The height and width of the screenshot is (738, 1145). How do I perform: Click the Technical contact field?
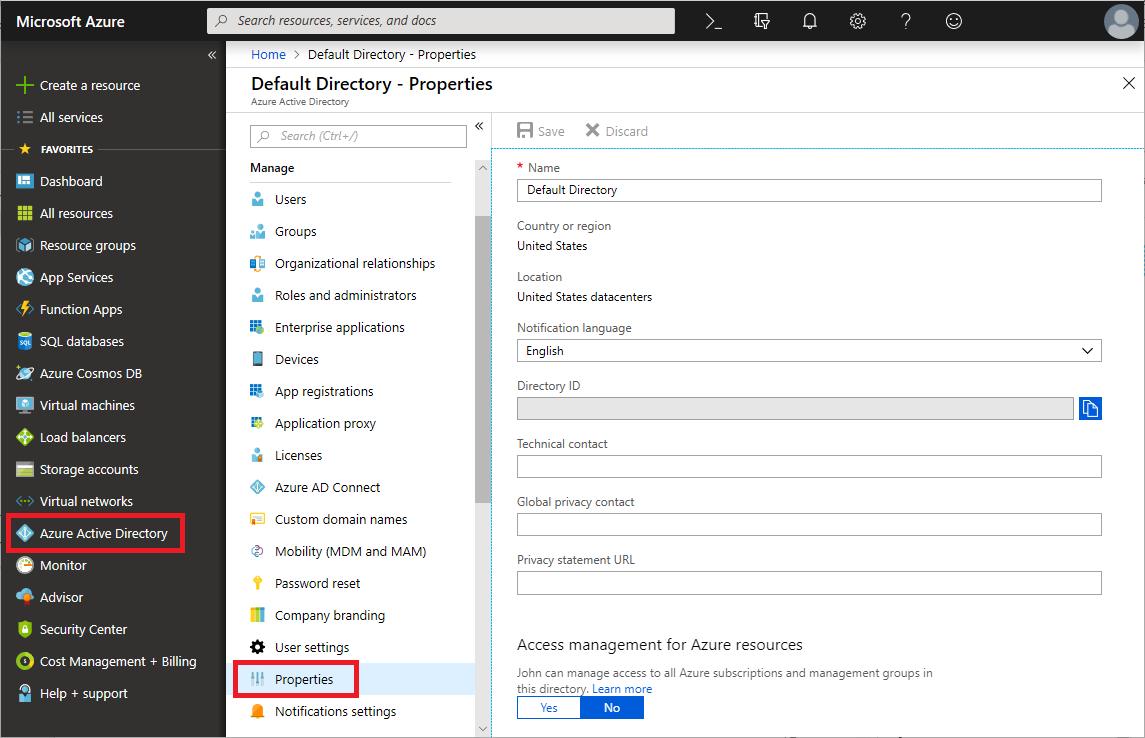[x=809, y=466]
